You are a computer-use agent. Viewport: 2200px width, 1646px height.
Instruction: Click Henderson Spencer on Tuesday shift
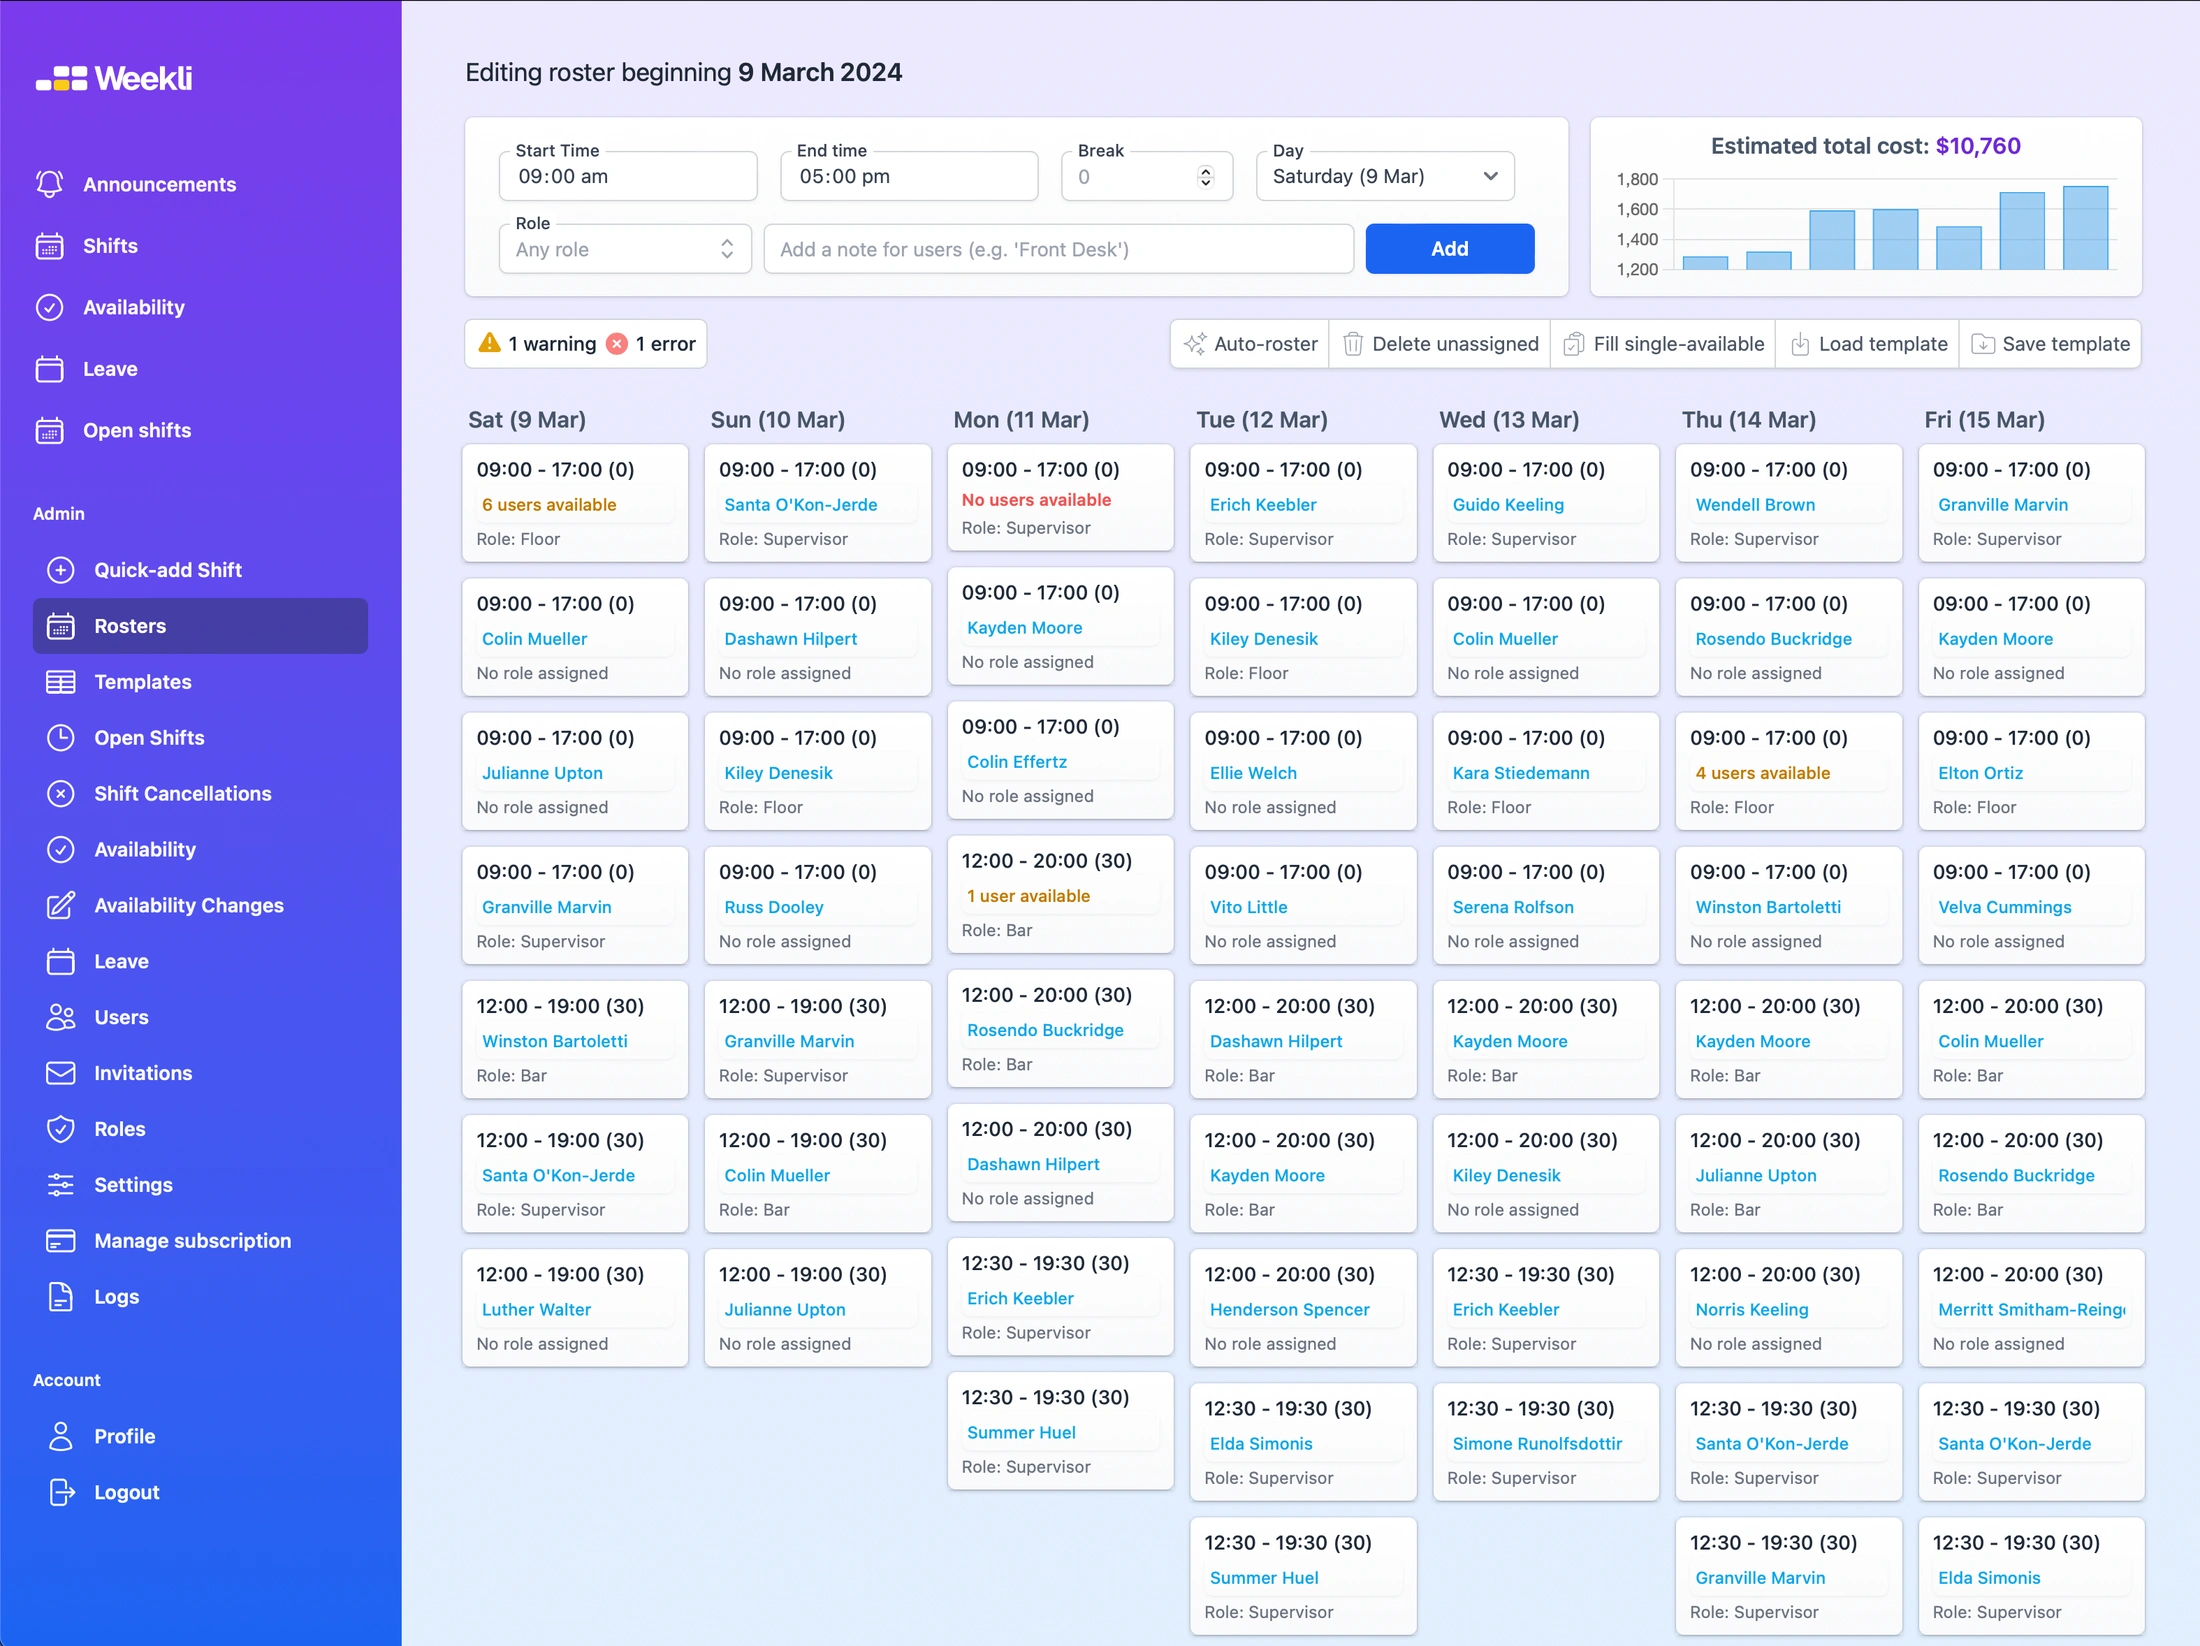tap(1289, 1310)
